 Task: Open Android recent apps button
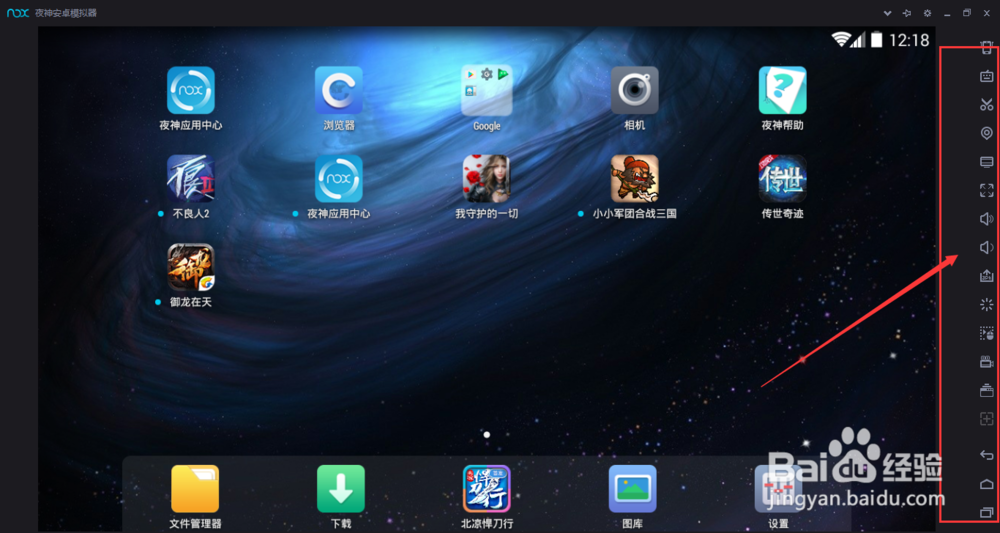point(987,513)
